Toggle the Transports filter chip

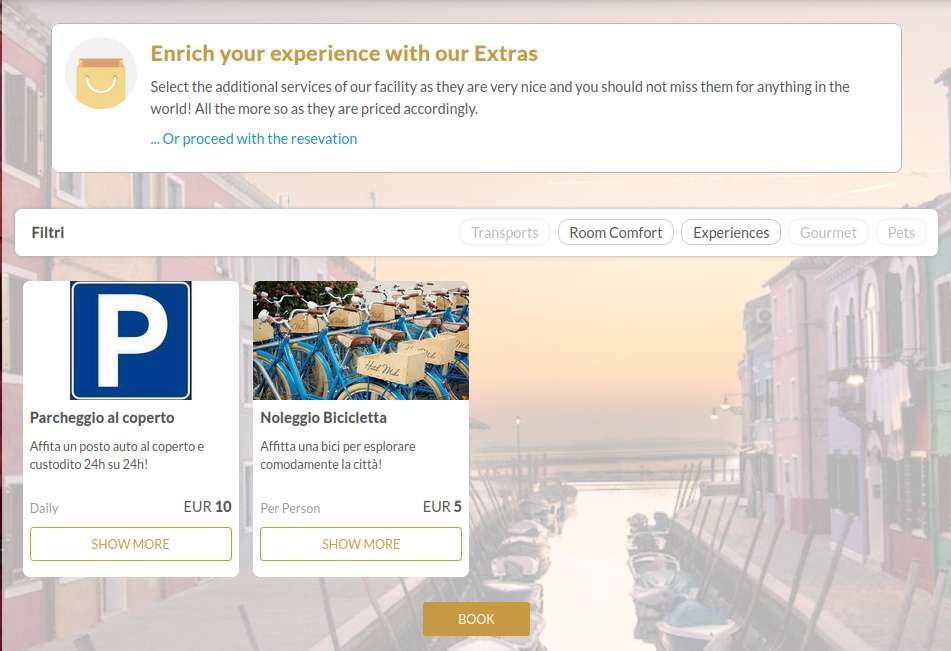(505, 232)
